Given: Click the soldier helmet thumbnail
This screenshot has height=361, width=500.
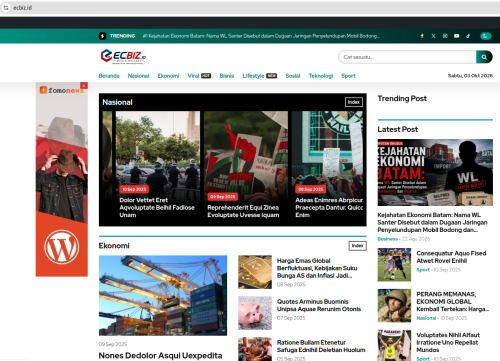Looking at the screenshot, I should click(x=394, y=306).
